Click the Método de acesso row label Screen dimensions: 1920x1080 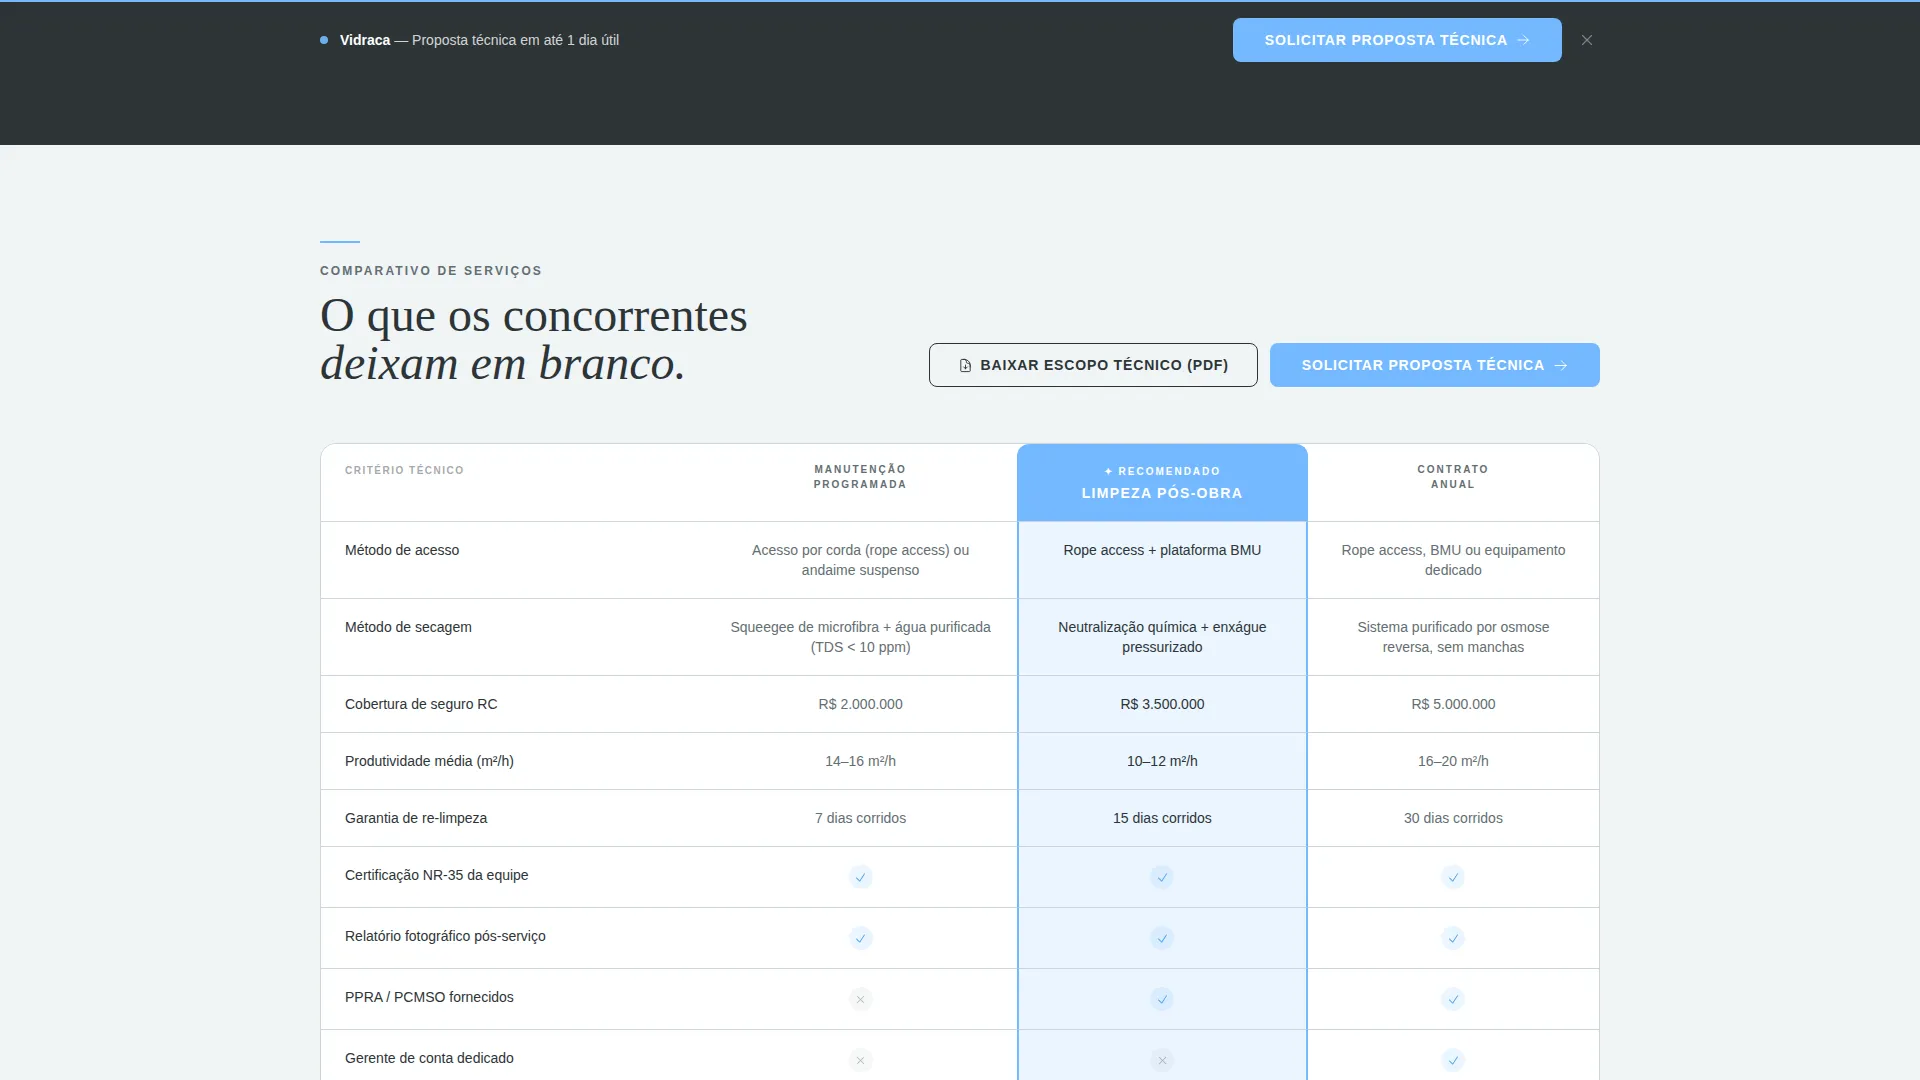[402, 550]
